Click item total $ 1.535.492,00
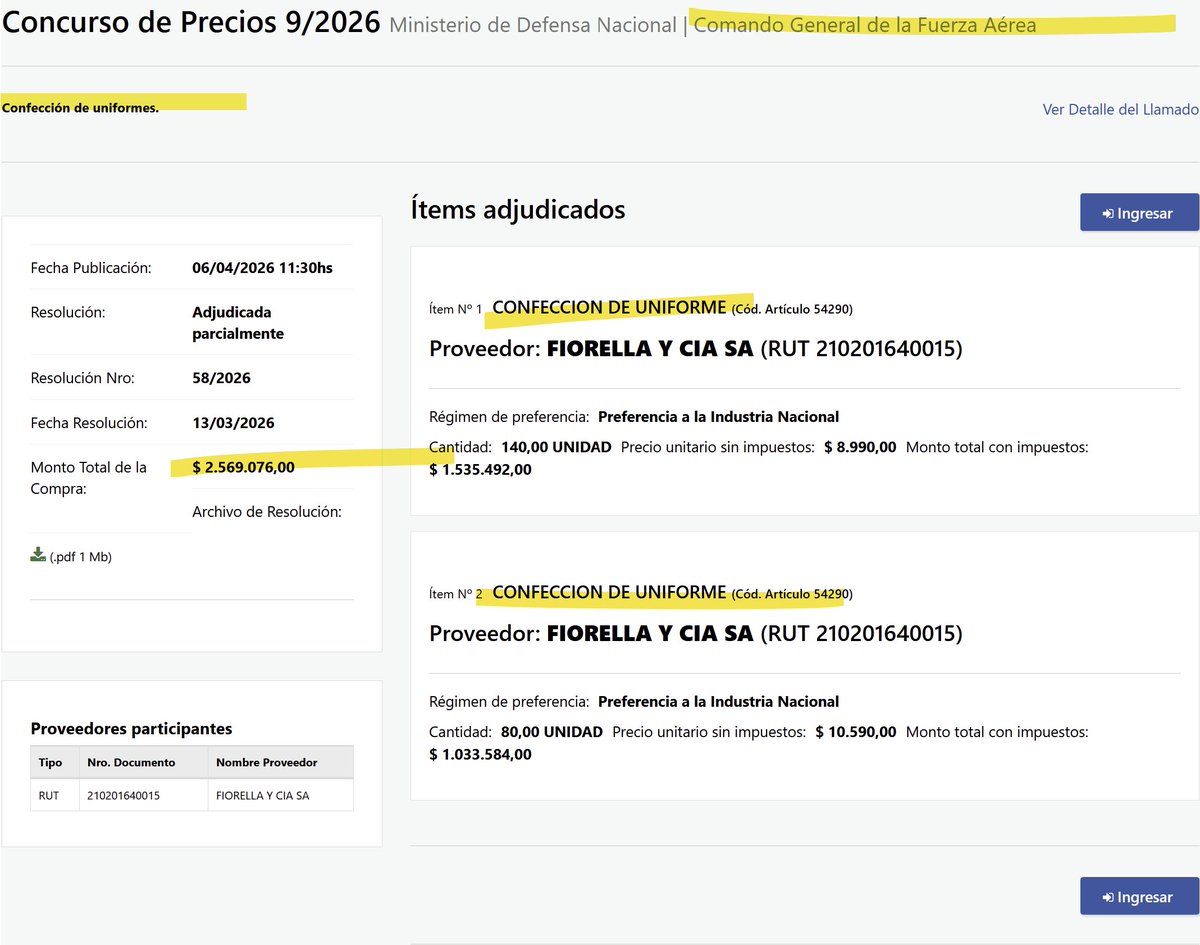The image size is (1200, 945). (480, 469)
